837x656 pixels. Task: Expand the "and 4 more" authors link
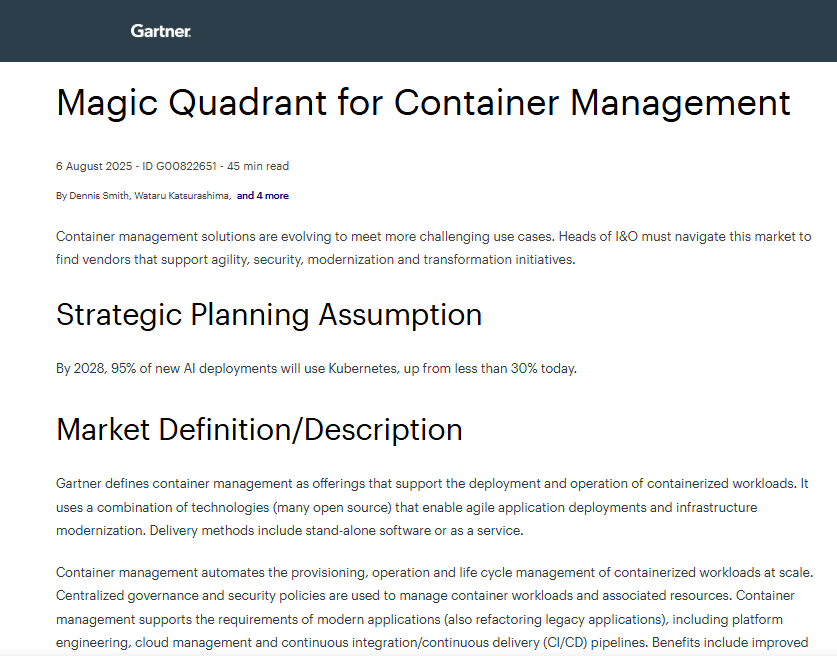coord(263,196)
